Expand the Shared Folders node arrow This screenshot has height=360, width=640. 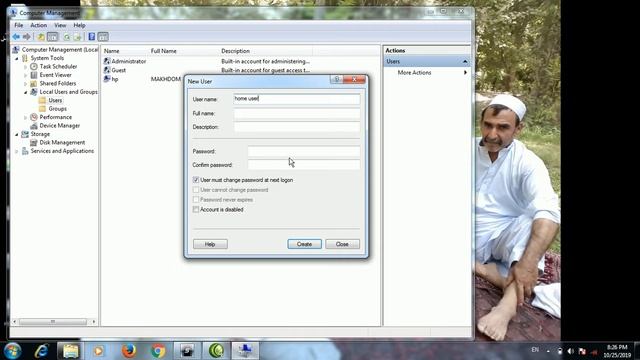point(26,84)
